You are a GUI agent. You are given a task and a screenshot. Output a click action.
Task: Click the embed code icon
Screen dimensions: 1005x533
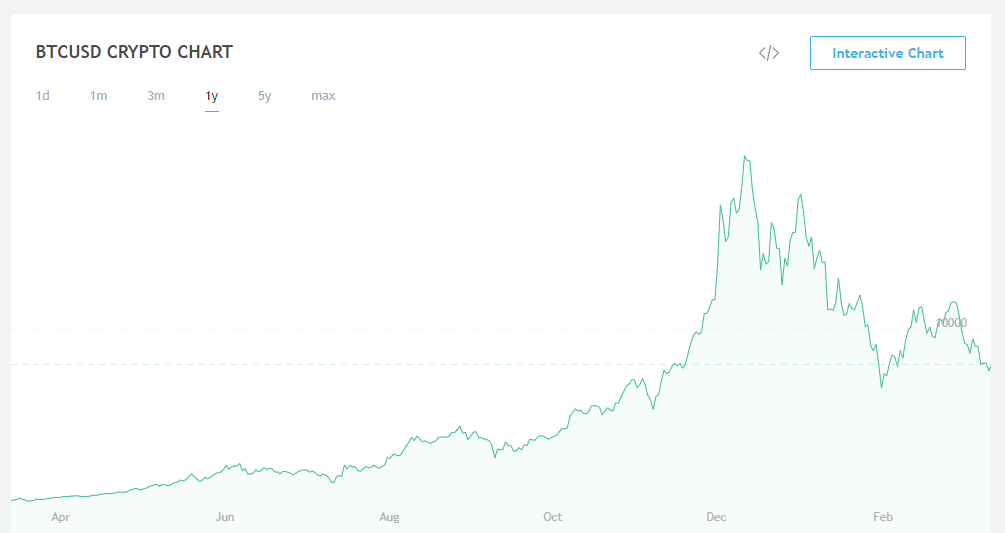[768, 53]
